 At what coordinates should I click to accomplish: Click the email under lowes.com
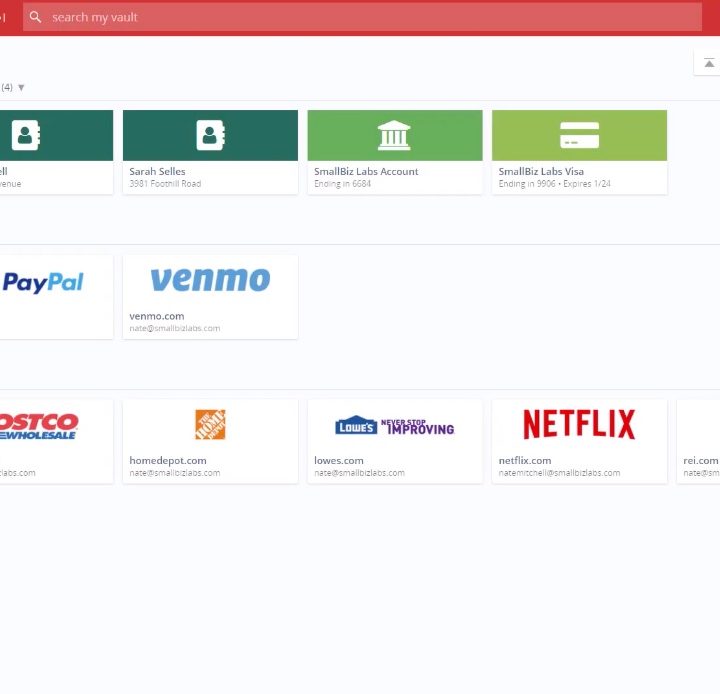(x=359, y=473)
